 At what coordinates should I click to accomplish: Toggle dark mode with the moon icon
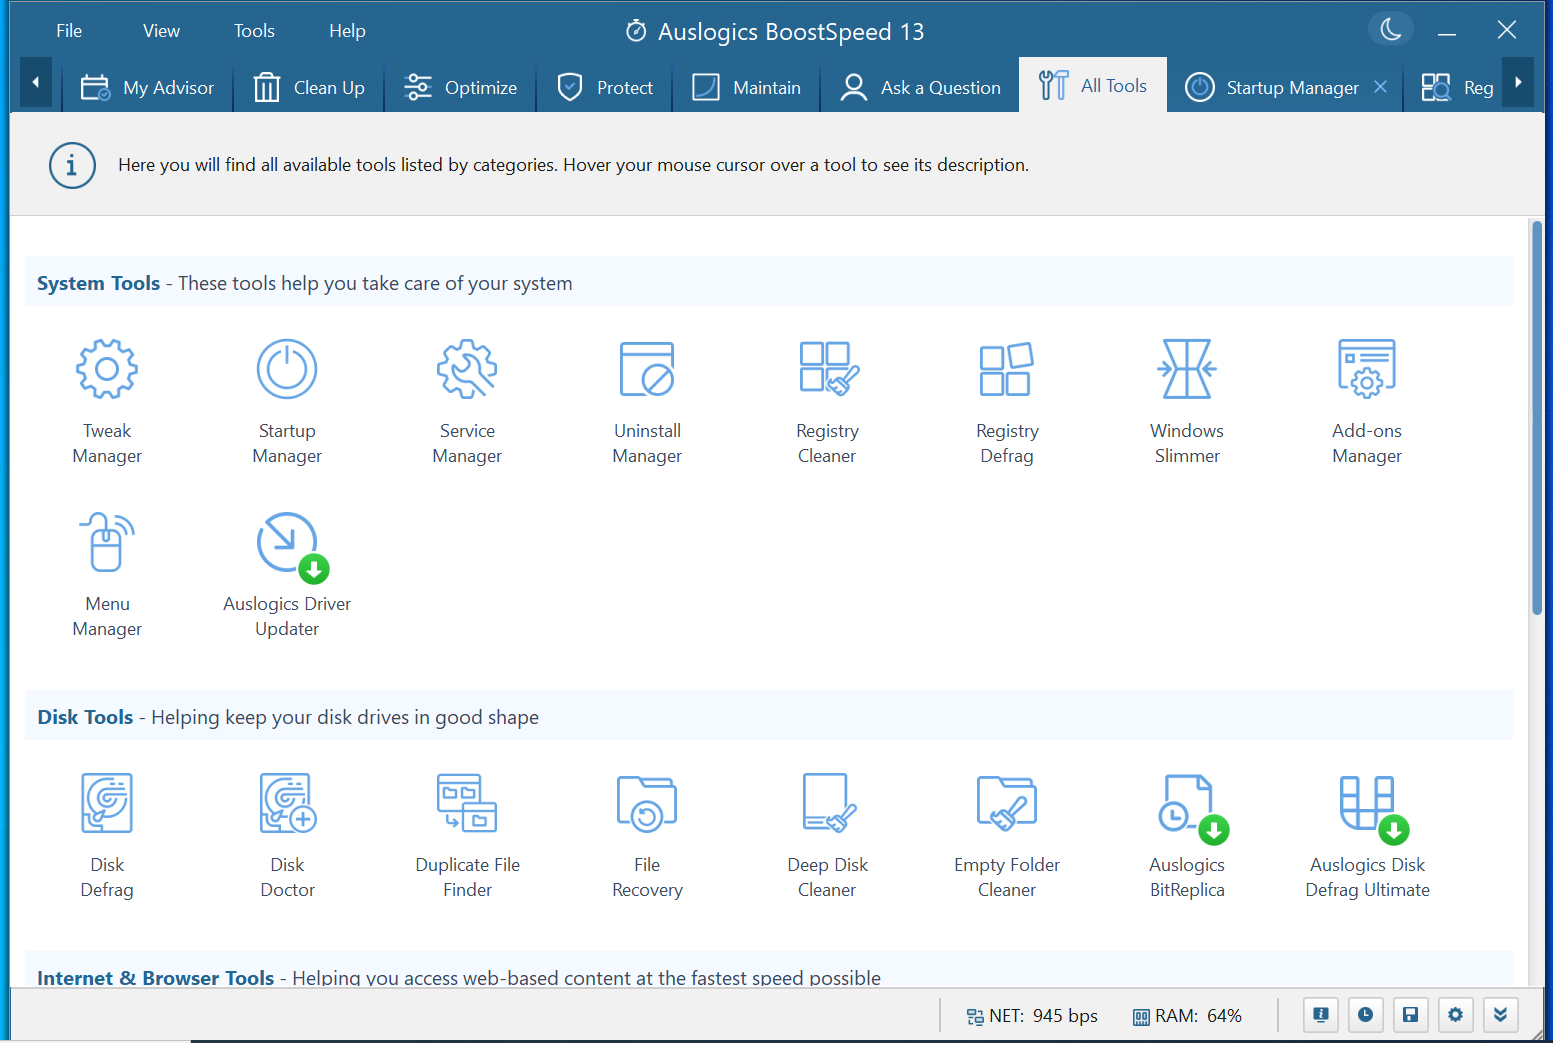point(1391,29)
